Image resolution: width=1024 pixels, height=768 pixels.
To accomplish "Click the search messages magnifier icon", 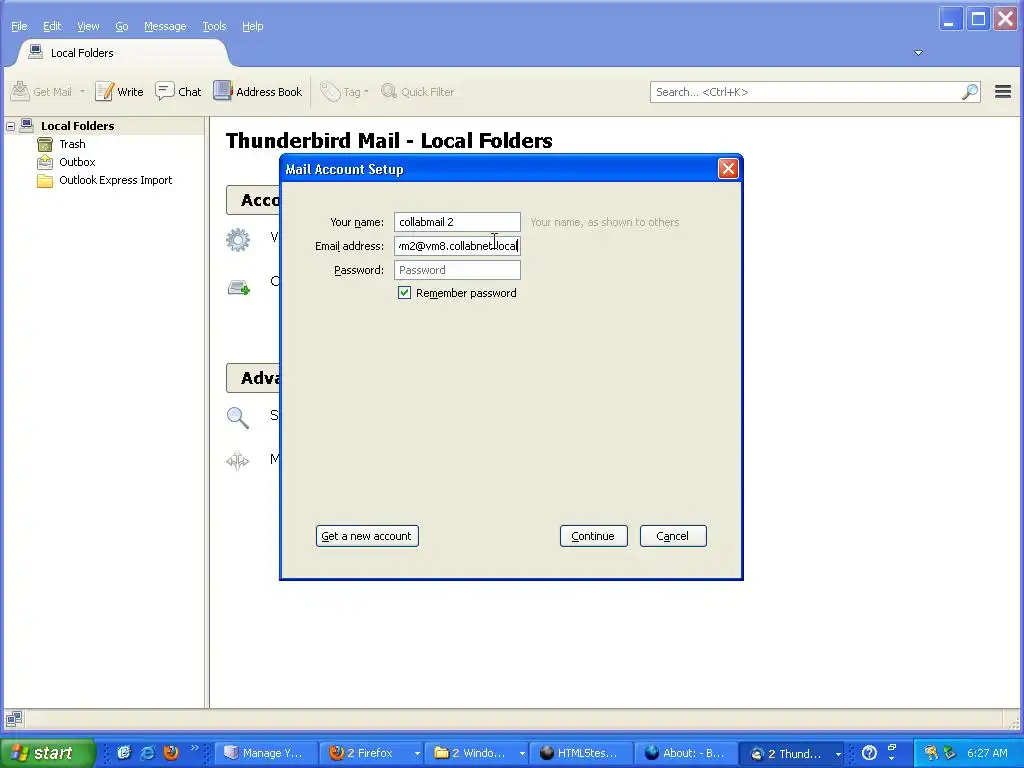I will (x=238, y=417).
